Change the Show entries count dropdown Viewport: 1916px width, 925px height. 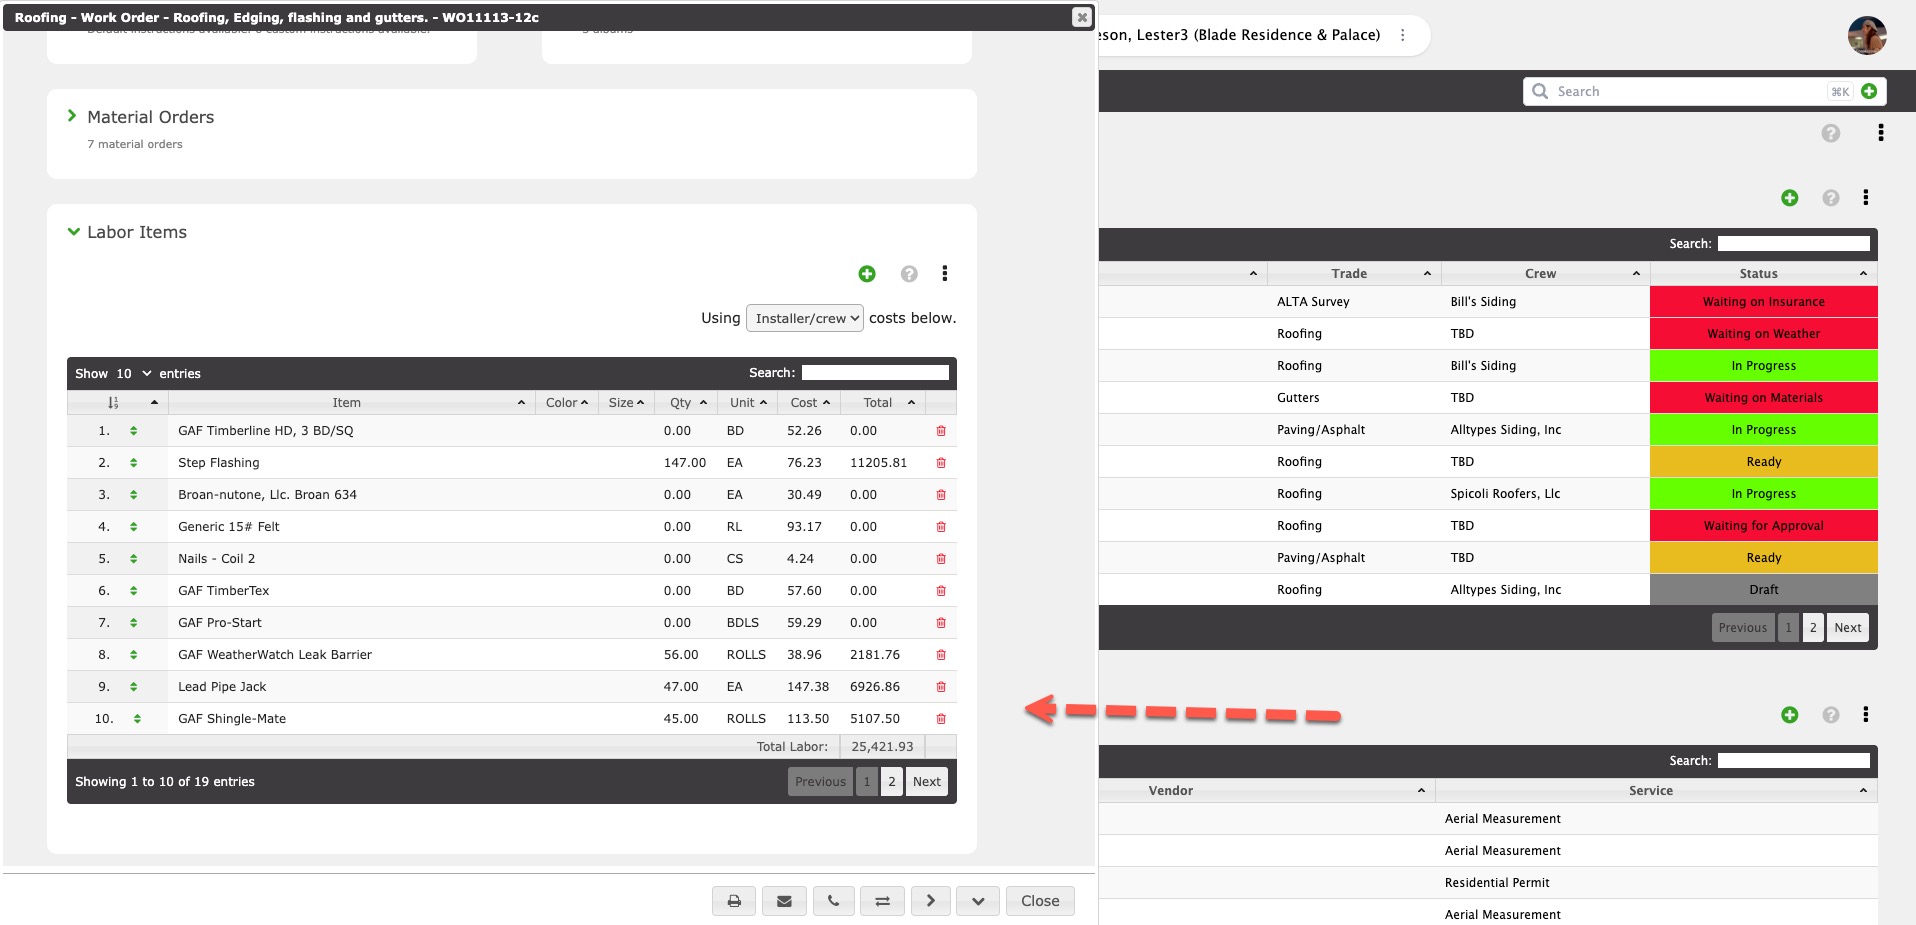pyautogui.click(x=133, y=373)
